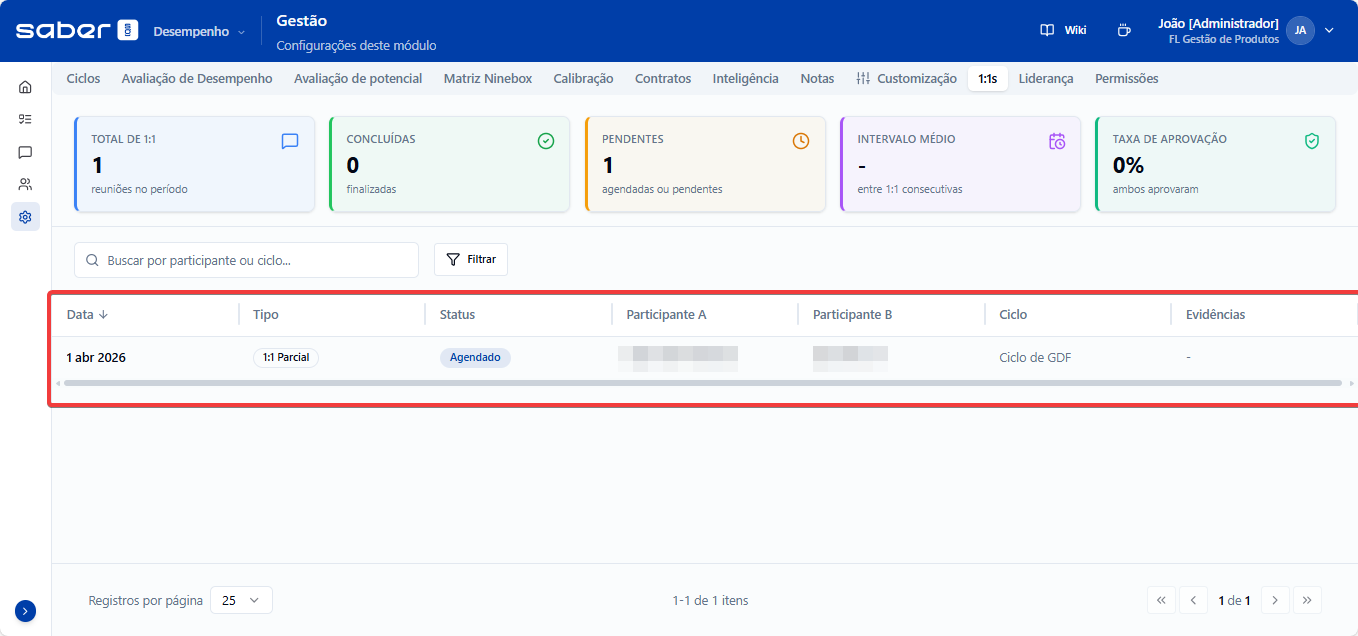The image size is (1358, 636).
Task: Go to the next page arrow
Action: 1275,600
